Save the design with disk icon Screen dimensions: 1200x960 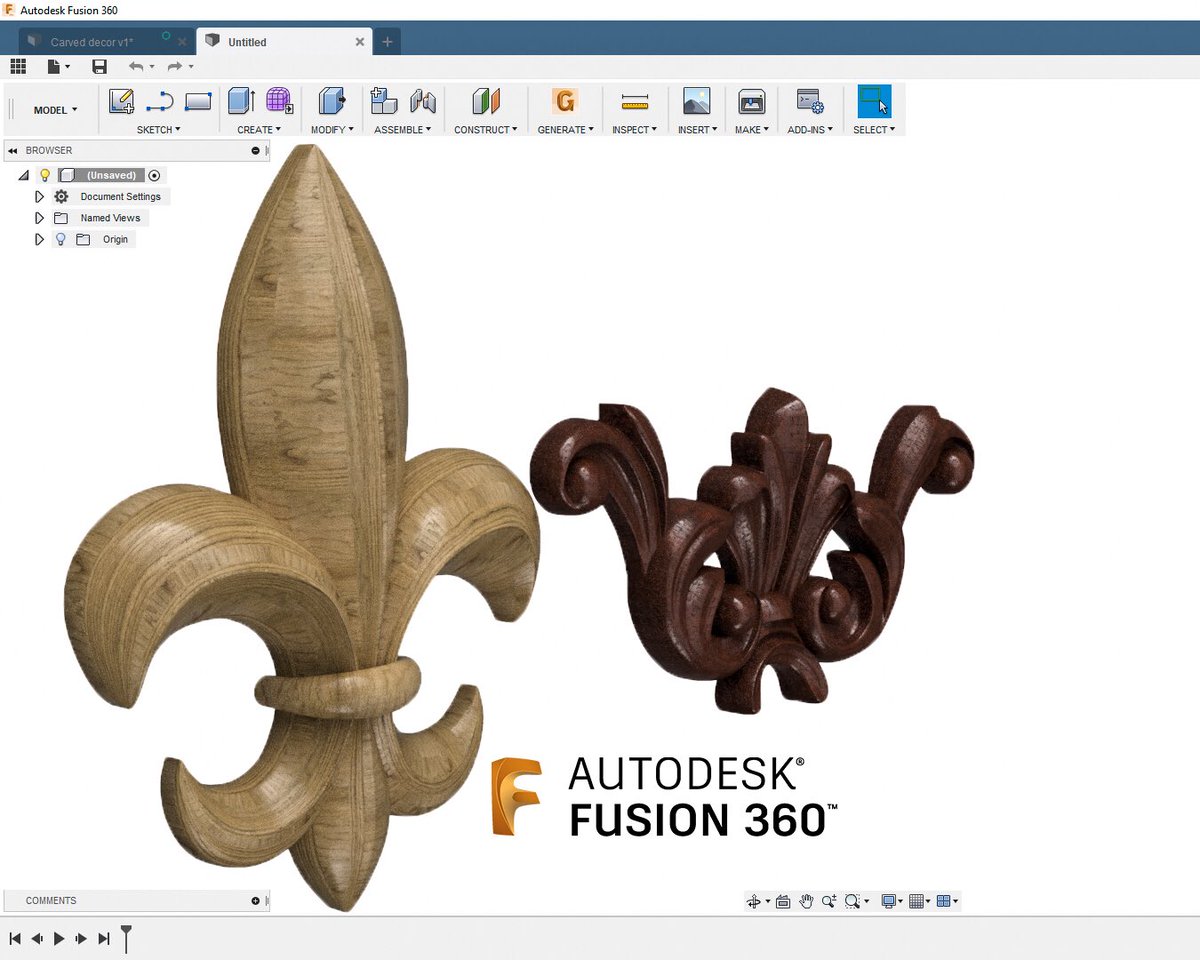click(x=99, y=66)
